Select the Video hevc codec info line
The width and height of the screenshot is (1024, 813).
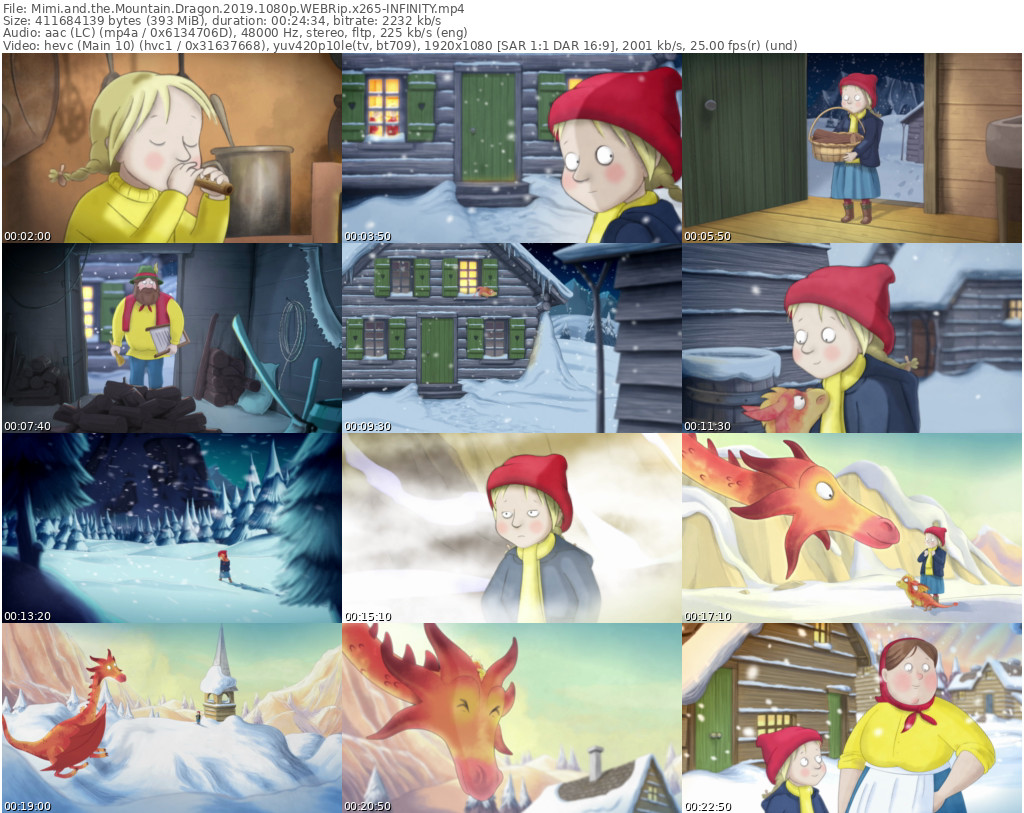400,46
